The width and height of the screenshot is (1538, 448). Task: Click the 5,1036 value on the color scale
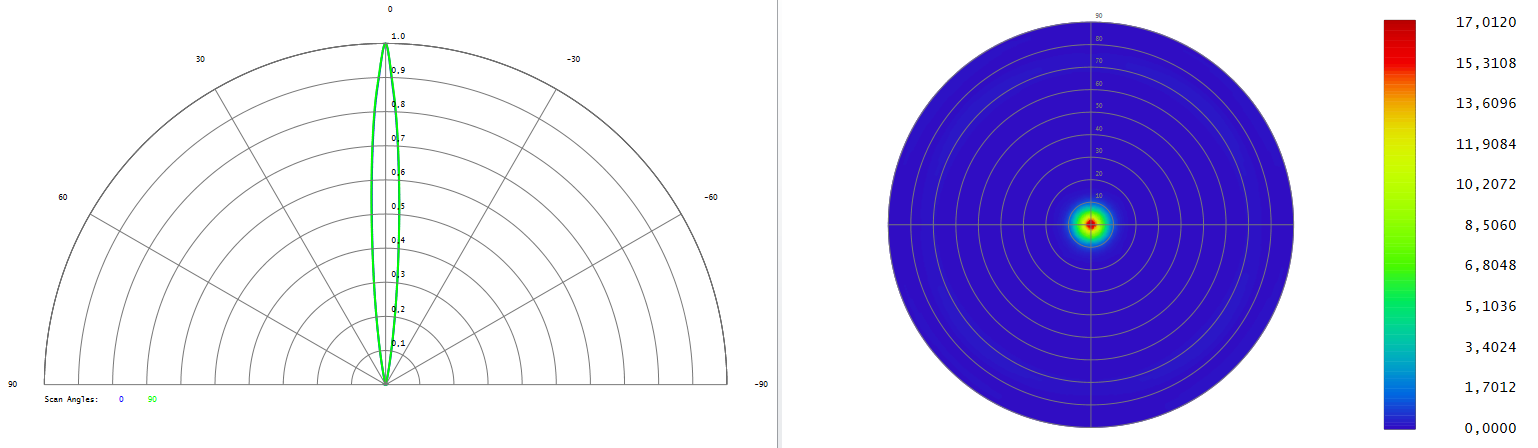1490,307
